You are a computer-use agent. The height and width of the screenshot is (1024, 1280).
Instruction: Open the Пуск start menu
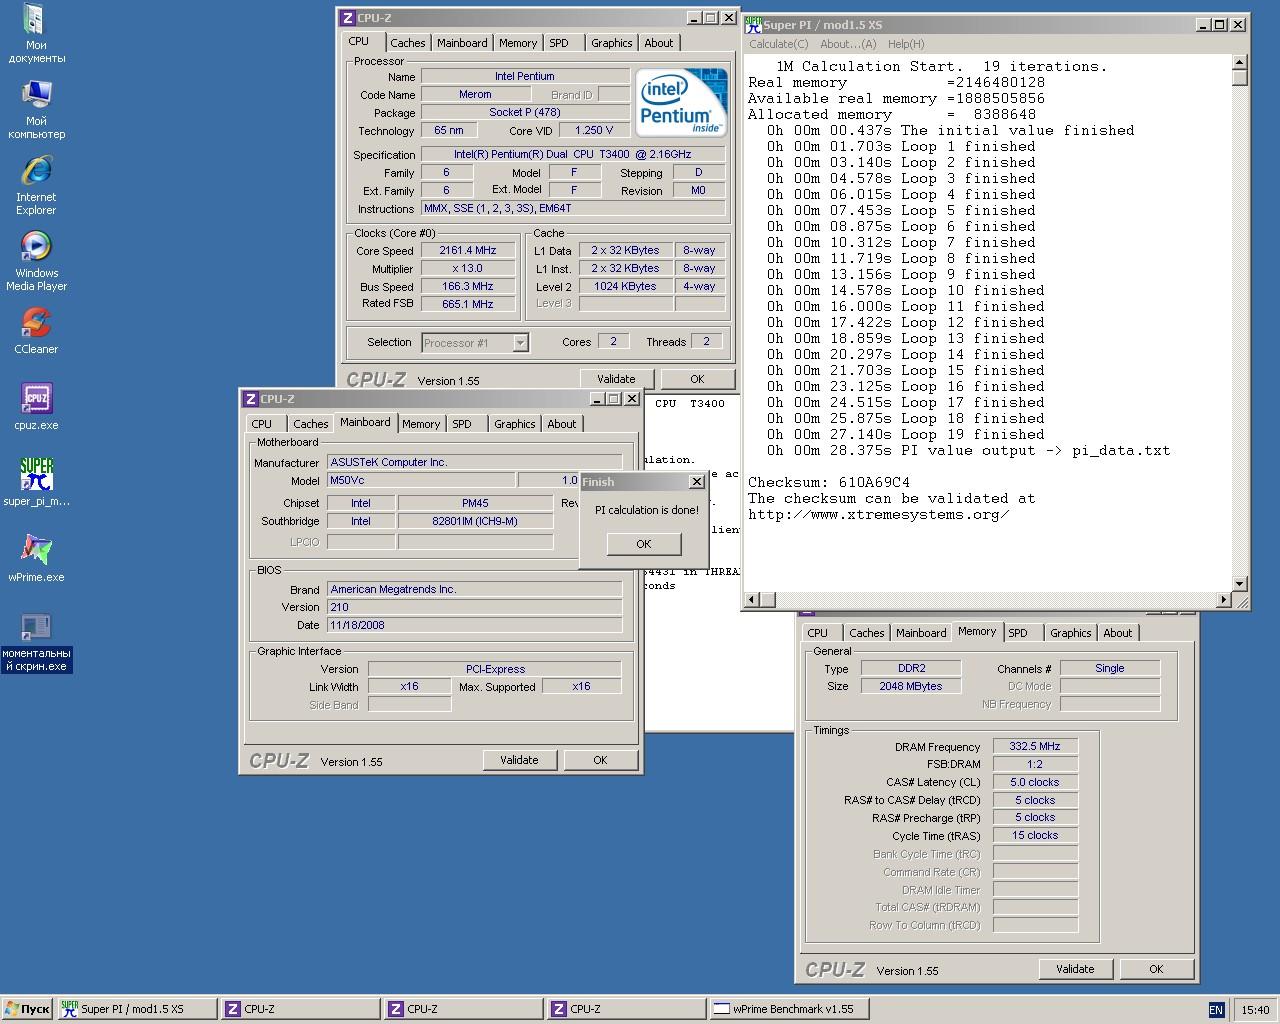(x=27, y=1009)
